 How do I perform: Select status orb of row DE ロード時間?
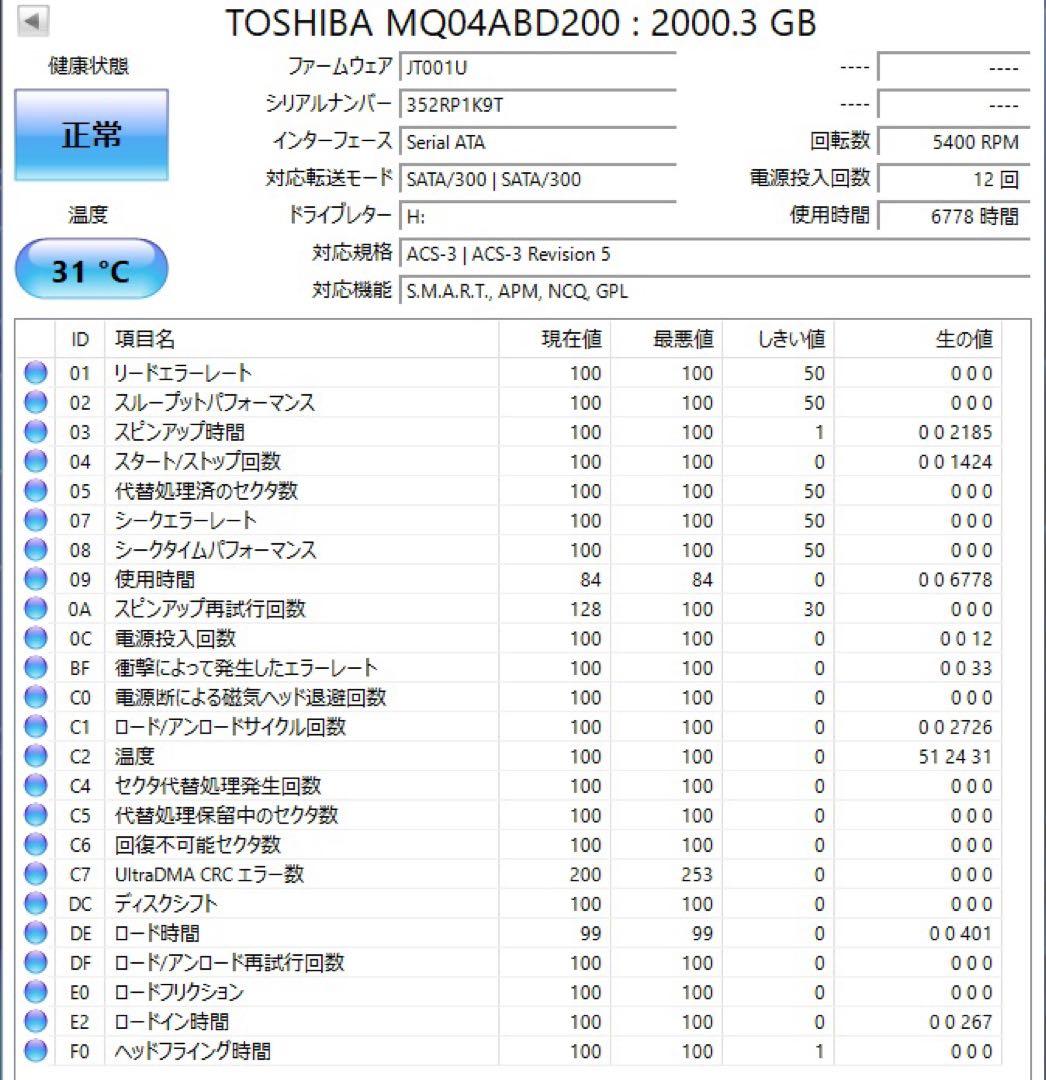[x=36, y=933]
